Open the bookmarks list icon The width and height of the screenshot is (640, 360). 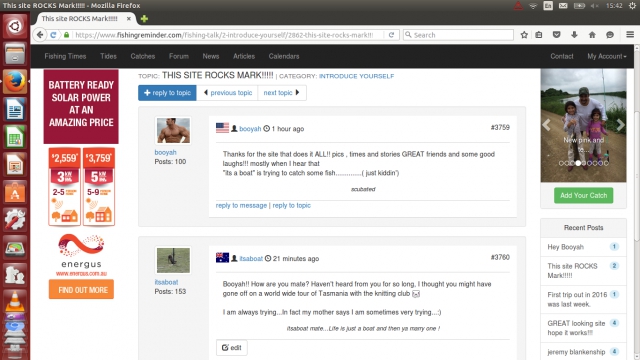click(x=539, y=35)
